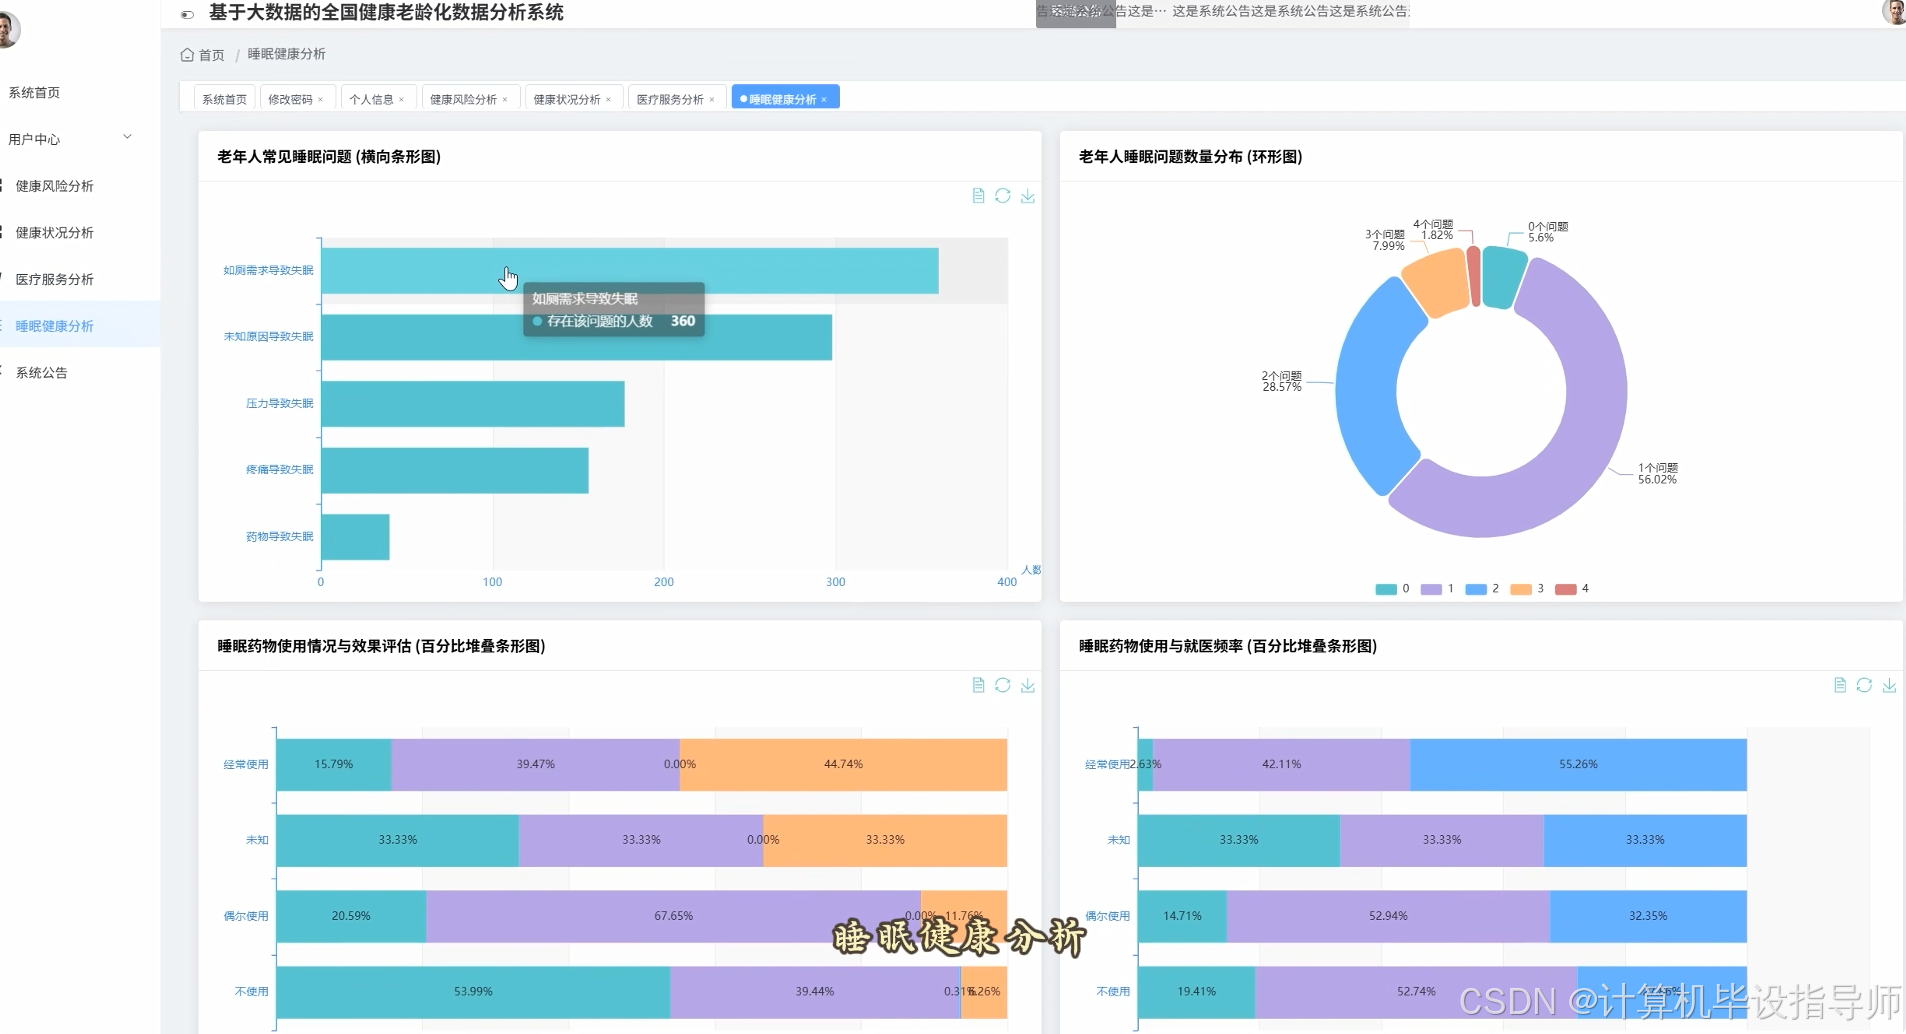Refresh the 睡眠药物使用与就医频率 chart
This screenshot has height=1034, width=1906.
(1865, 685)
